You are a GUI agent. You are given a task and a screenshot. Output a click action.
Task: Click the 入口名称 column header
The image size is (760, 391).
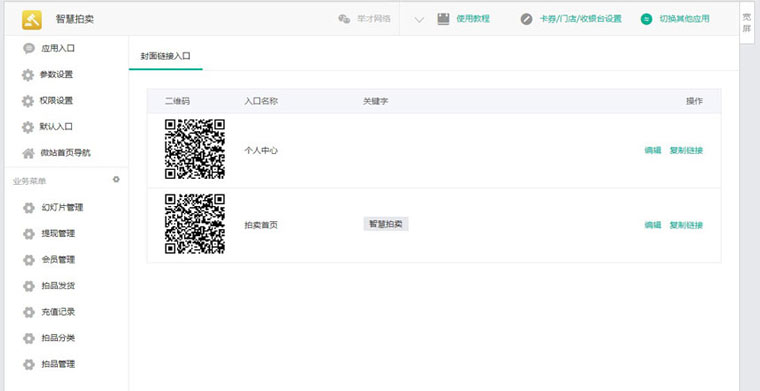click(261, 101)
